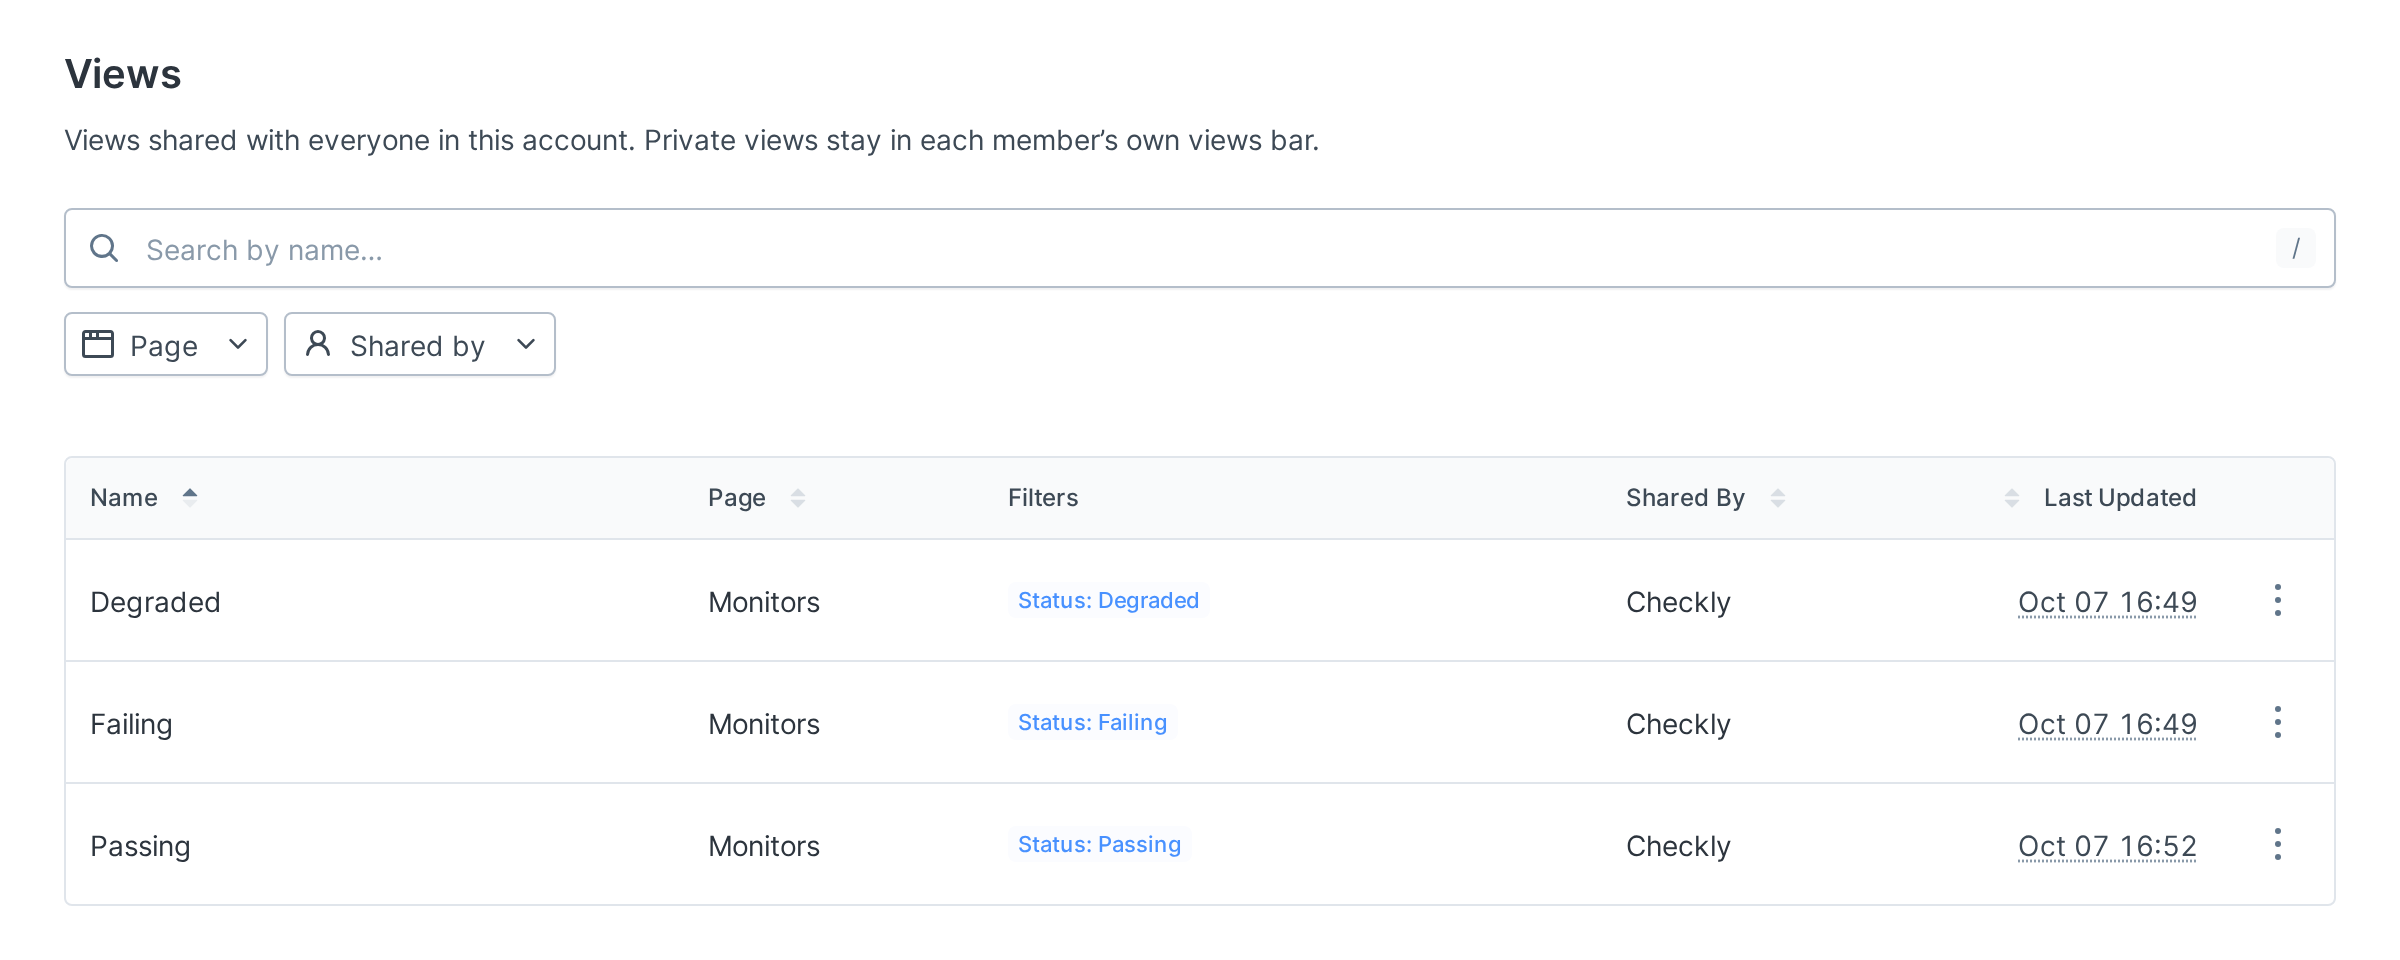This screenshot has height=960, width=2400.
Task: Open three-dot menu for Passing row
Action: point(2277,844)
